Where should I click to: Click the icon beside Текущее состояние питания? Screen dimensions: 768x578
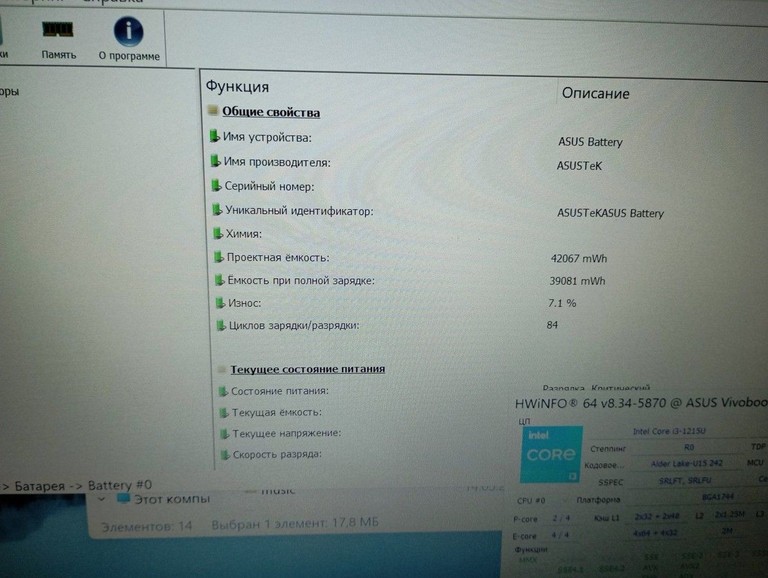[x=222, y=369]
